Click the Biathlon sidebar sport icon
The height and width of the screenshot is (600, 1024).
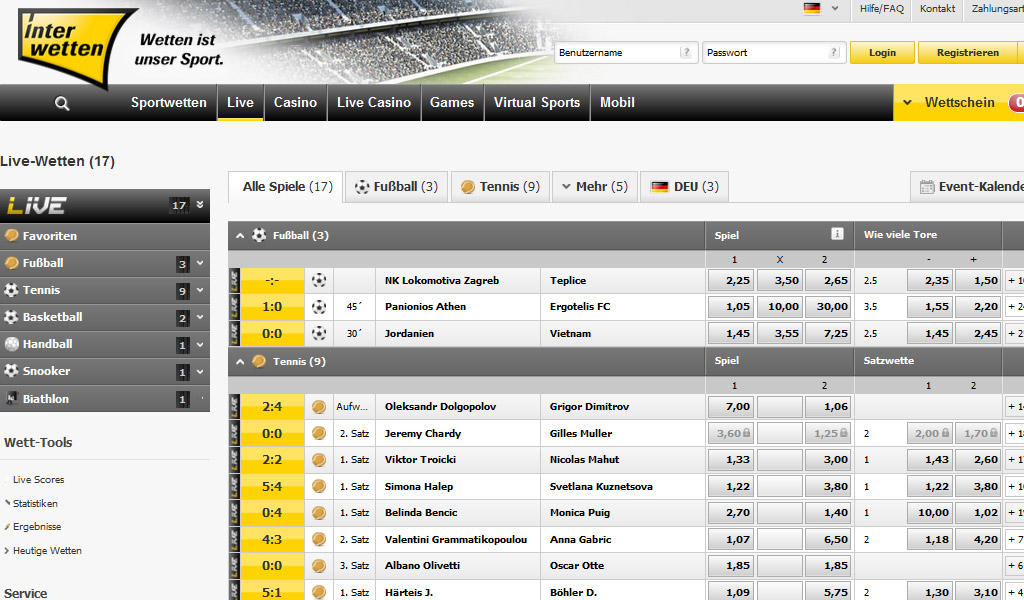point(11,398)
